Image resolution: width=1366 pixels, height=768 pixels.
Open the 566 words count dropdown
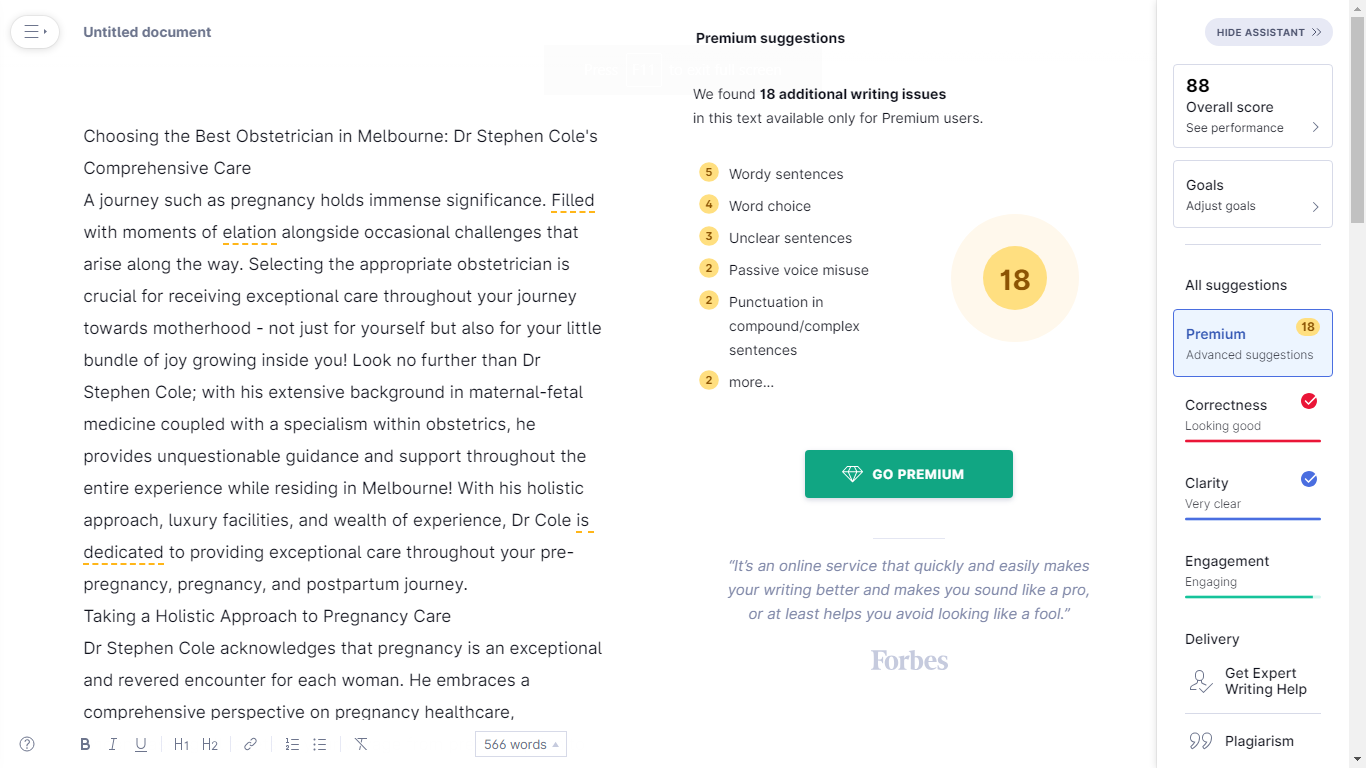521,744
